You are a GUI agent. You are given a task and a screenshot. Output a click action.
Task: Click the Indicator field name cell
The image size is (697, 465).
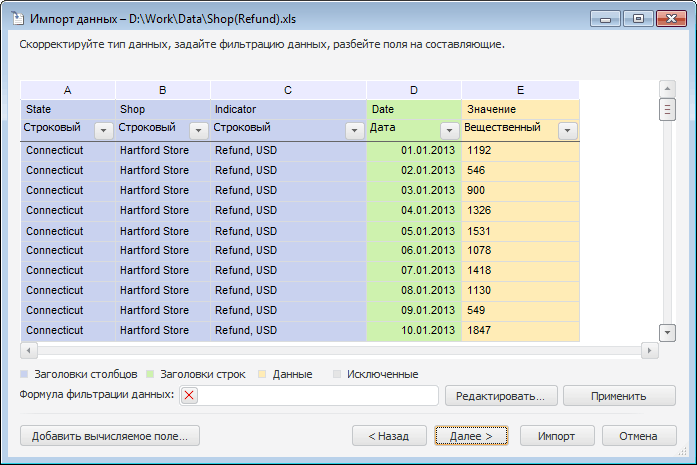pyautogui.click(x=288, y=109)
